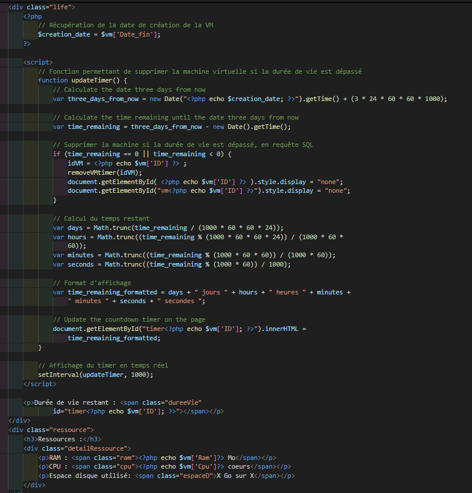472x493 pixels.
Task: Click the 'var minutes = Math.trunc' line
Action: click(194, 255)
